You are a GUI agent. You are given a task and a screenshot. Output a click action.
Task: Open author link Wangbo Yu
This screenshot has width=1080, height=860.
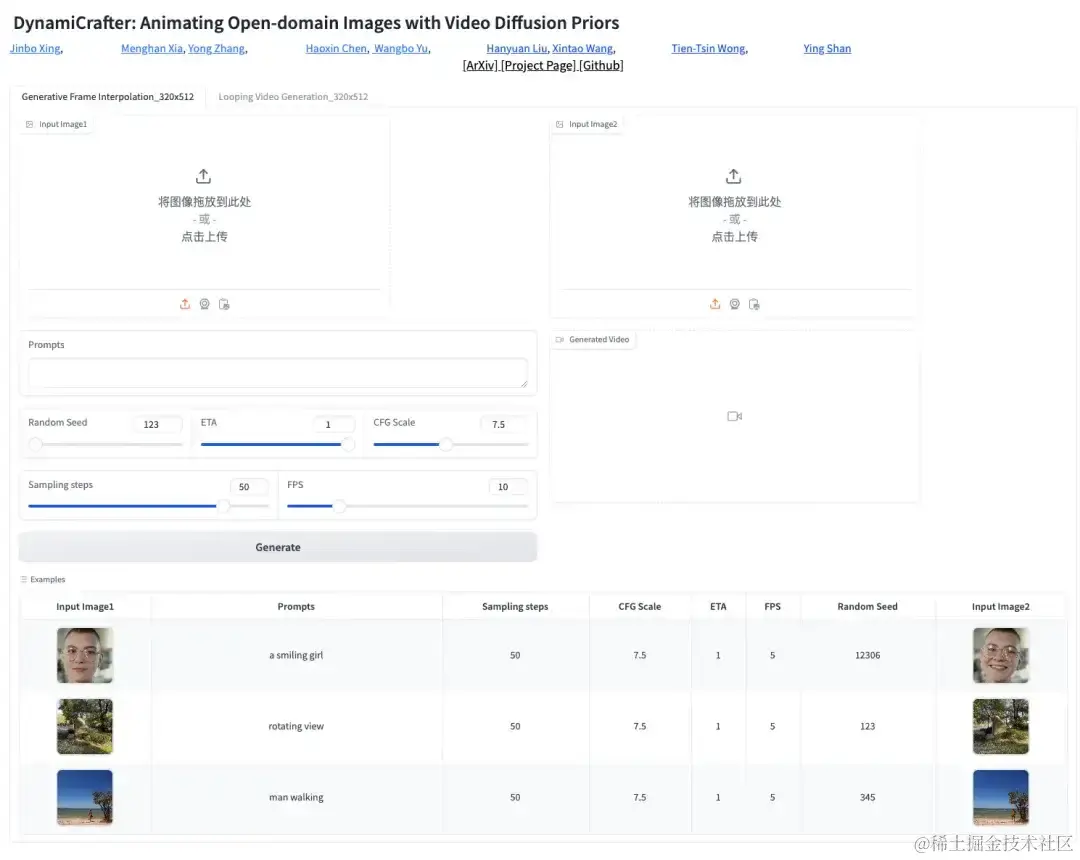(401, 48)
